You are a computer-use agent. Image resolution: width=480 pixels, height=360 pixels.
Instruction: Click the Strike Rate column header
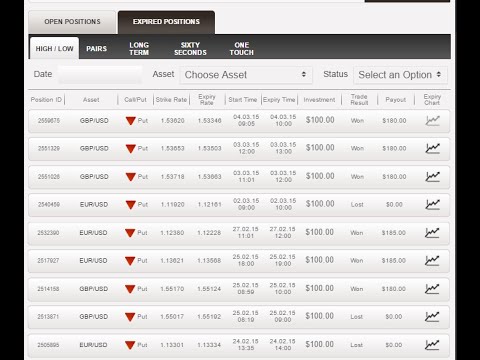[171, 100]
